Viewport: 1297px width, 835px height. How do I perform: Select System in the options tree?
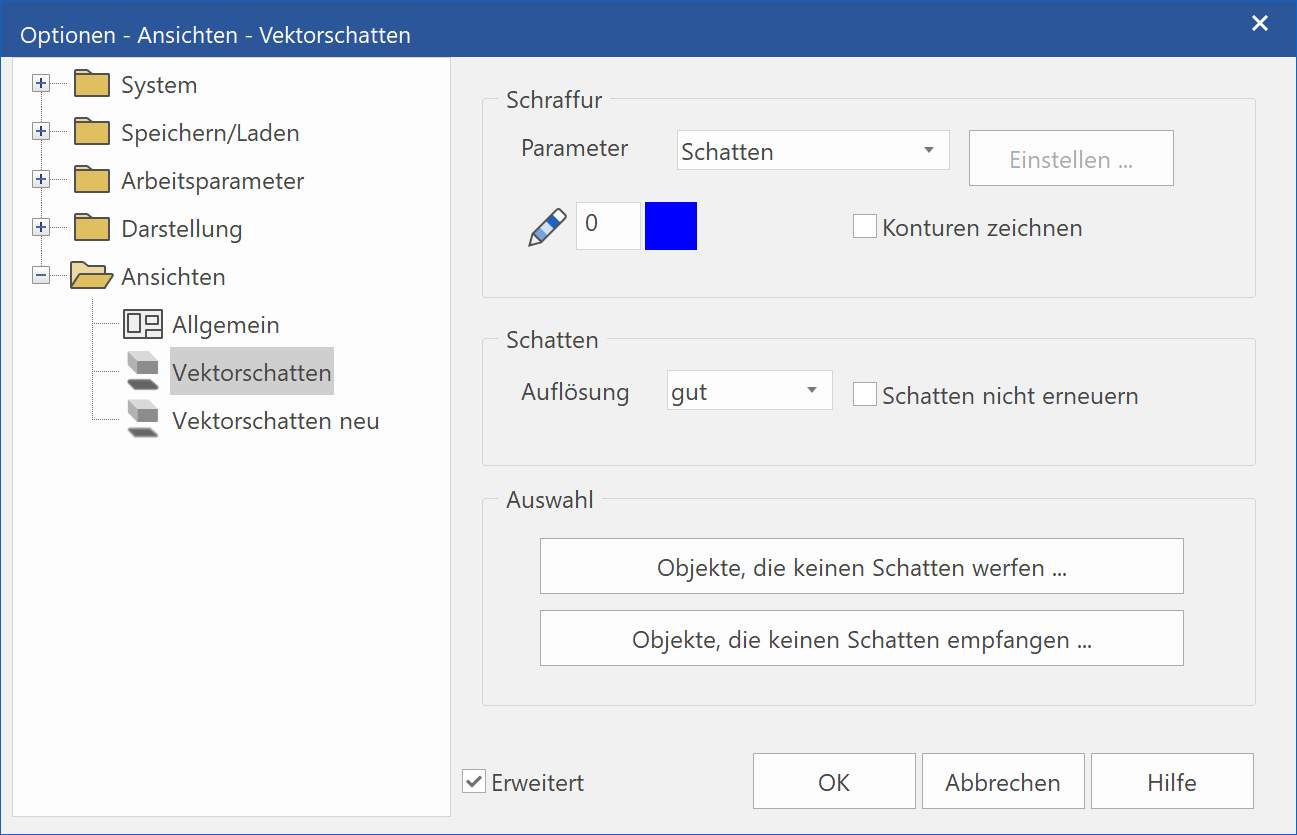click(159, 85)
